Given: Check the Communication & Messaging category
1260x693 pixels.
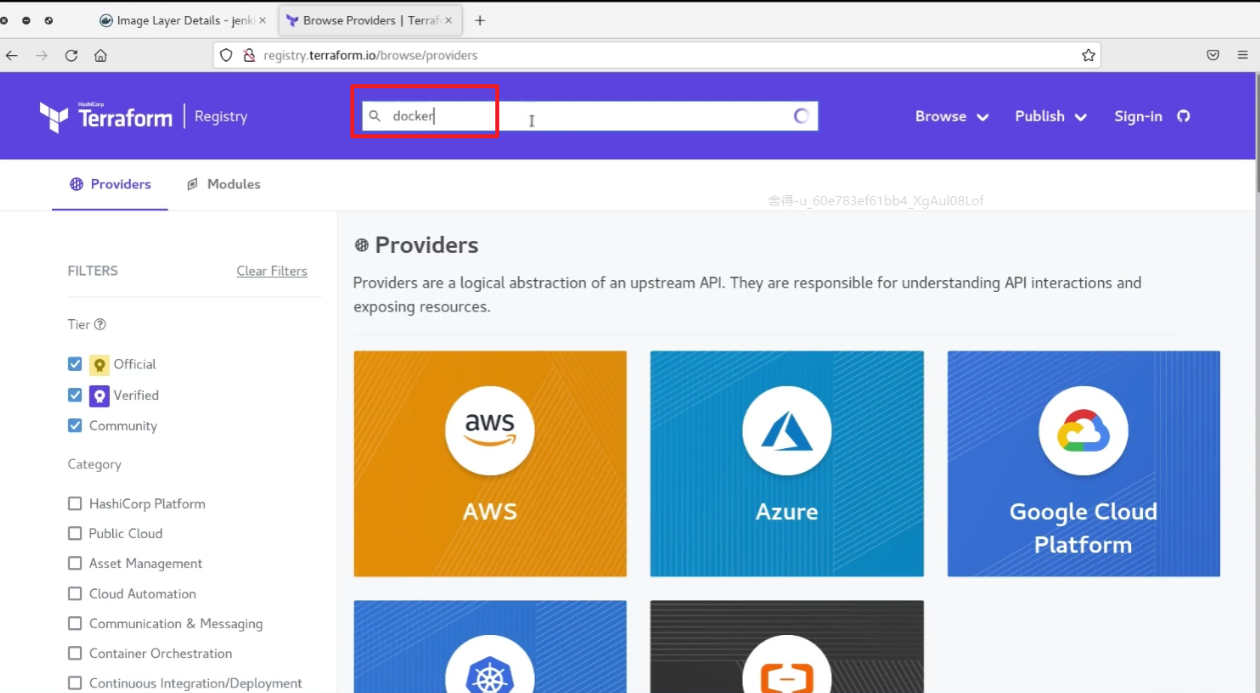Looking at the screenshot, I should [75, 623].
